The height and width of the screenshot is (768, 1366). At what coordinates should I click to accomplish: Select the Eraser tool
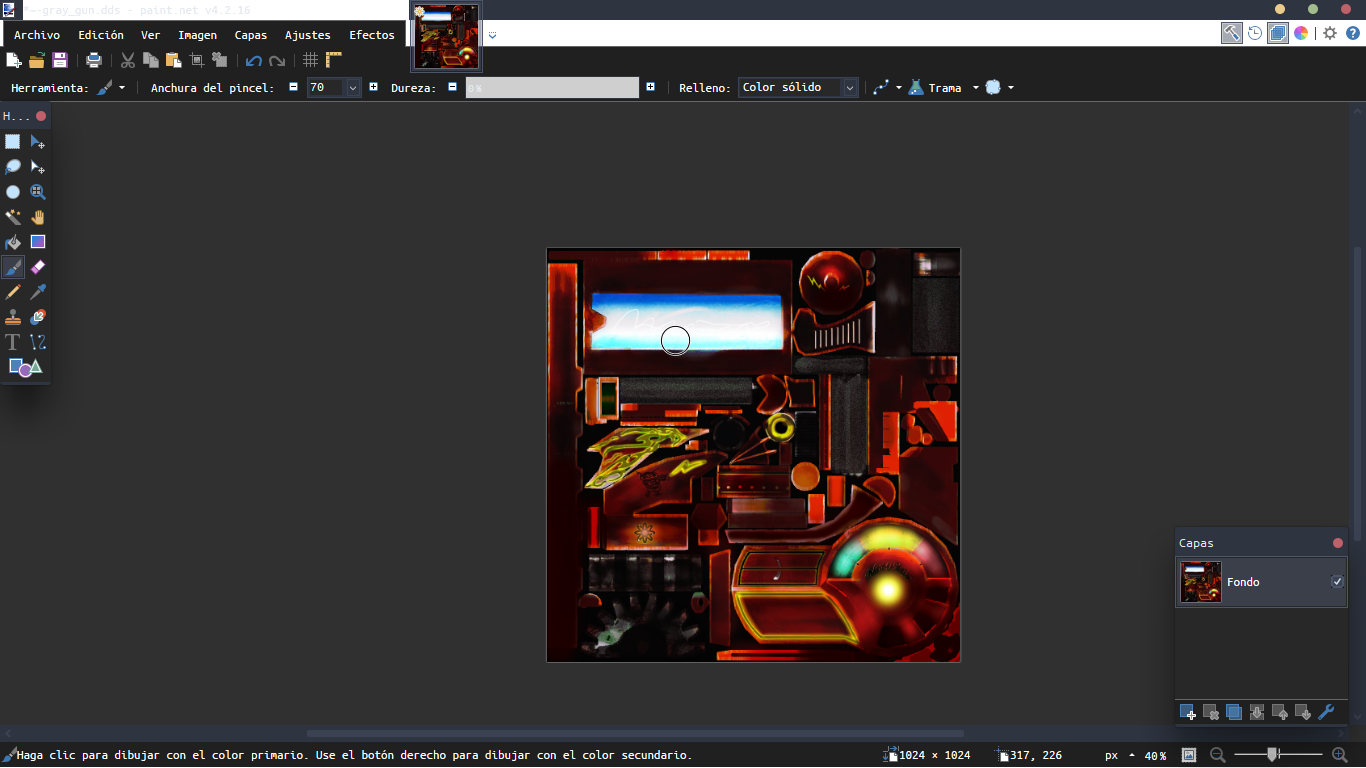coord(38,267)
